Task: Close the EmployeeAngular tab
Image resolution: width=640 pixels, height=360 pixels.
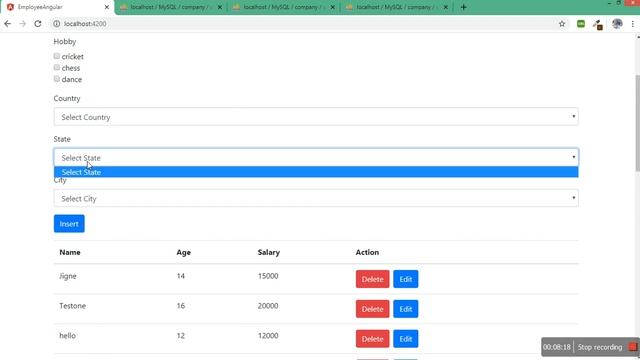Action: (x=107, y=7)
